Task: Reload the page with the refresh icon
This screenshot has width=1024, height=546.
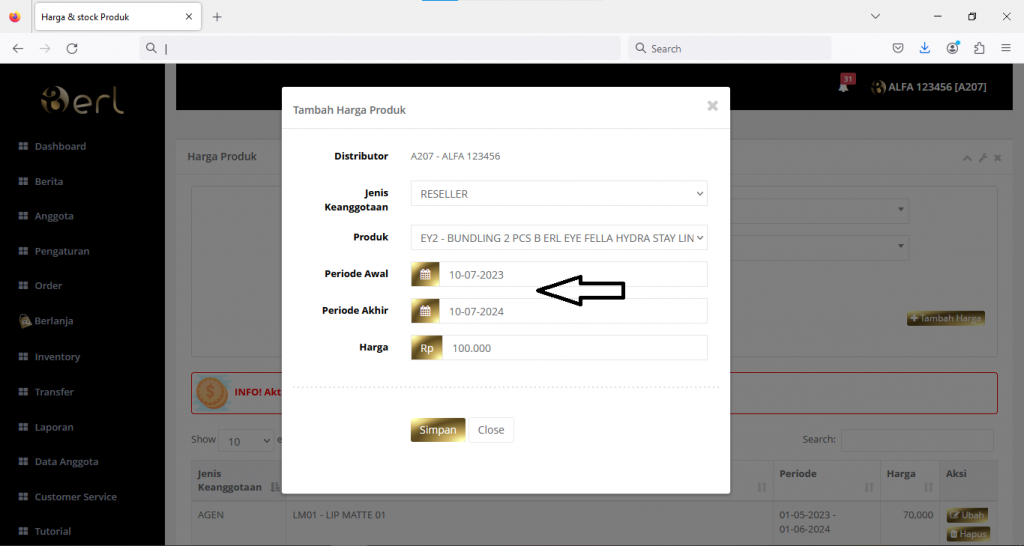Action: tap(72, 48)
